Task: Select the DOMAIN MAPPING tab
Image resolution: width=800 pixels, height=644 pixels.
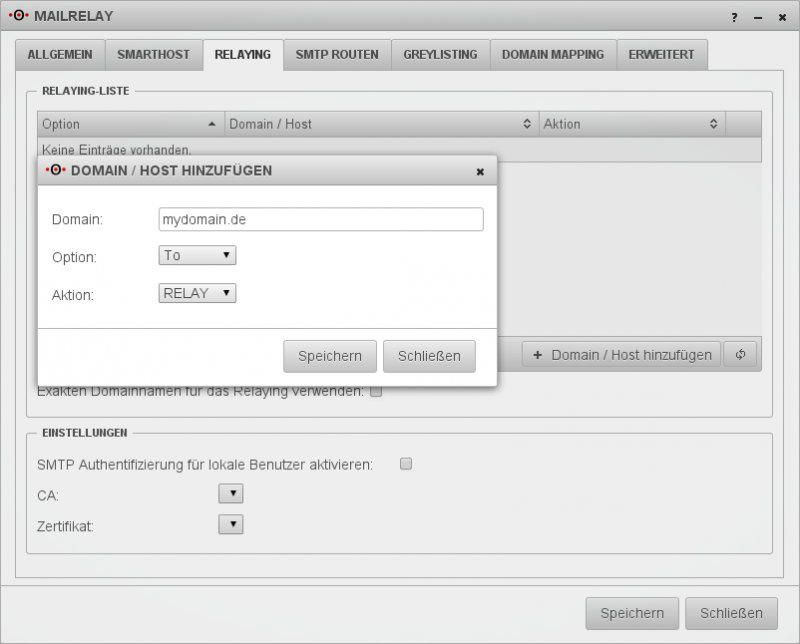Action: pyautogui.click(x=551, y=55)
